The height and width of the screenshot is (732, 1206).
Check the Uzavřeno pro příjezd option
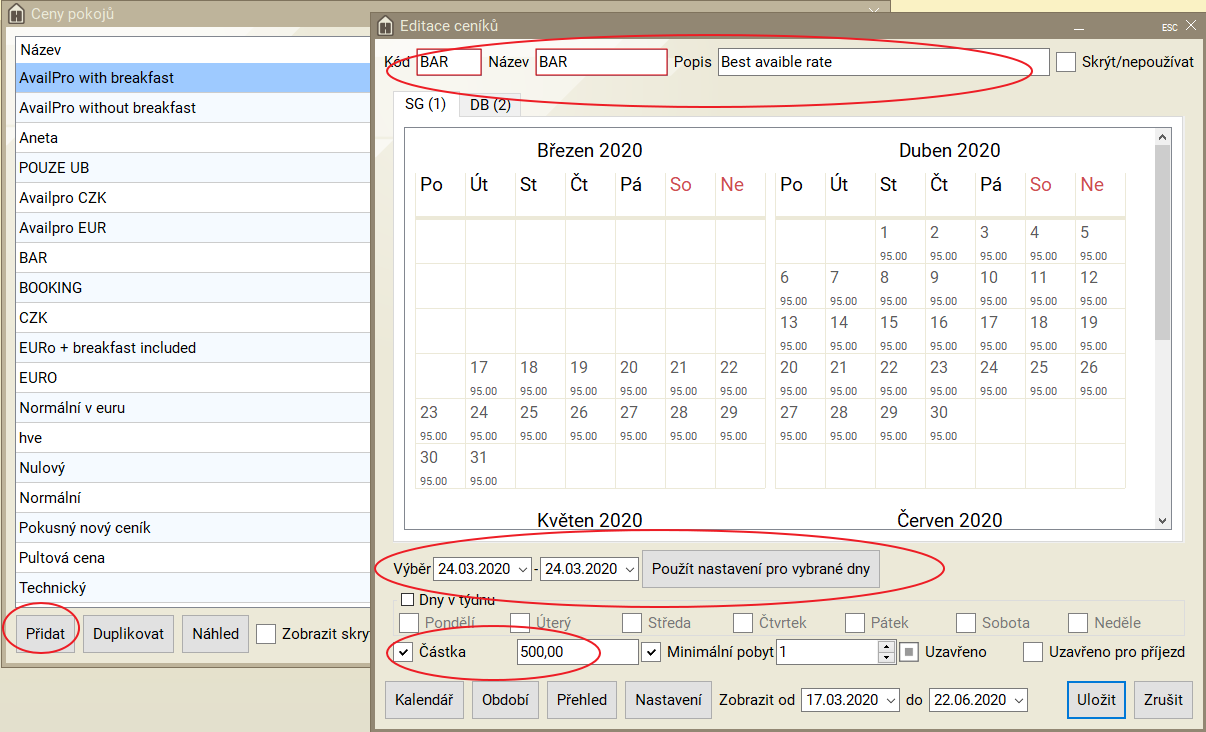point(1033,652)
